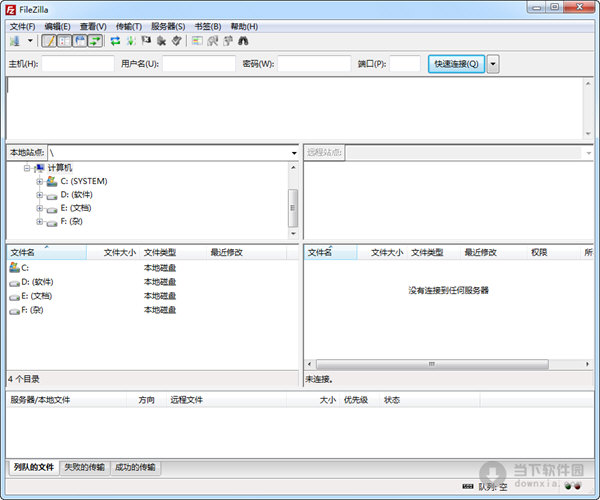Sort local list by 文件类型 column

click(x=174, y=252)
